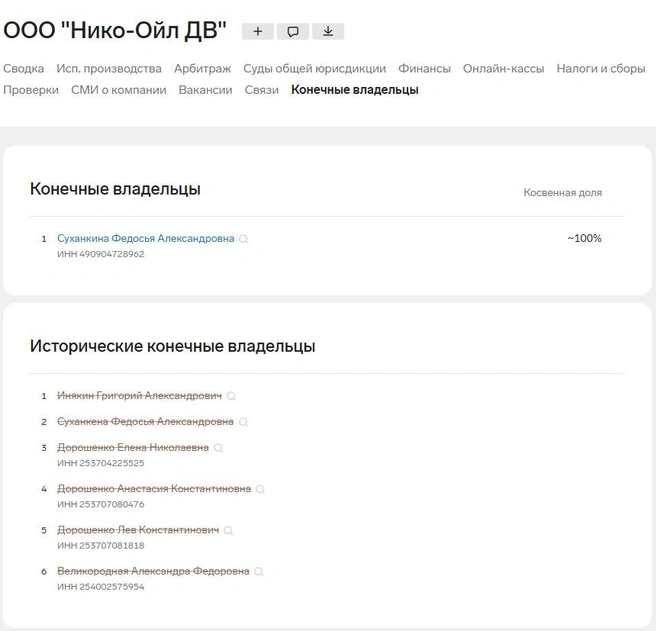Search icon next to Инякин Григорий Александрович

(x=231, y=396)
